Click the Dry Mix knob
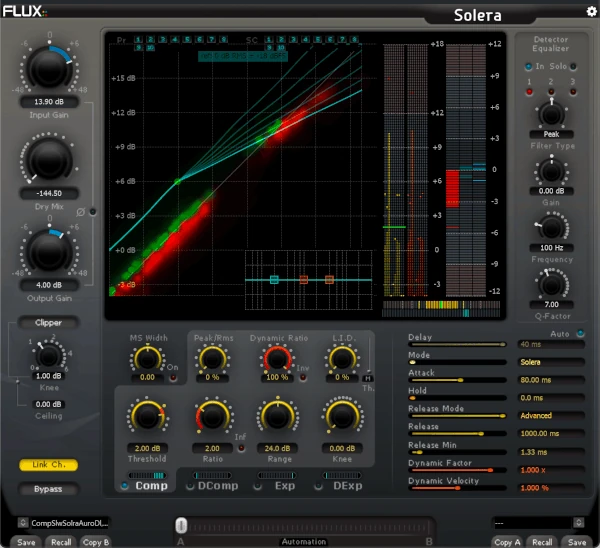 pyautogui.click(x=49, y=159)
